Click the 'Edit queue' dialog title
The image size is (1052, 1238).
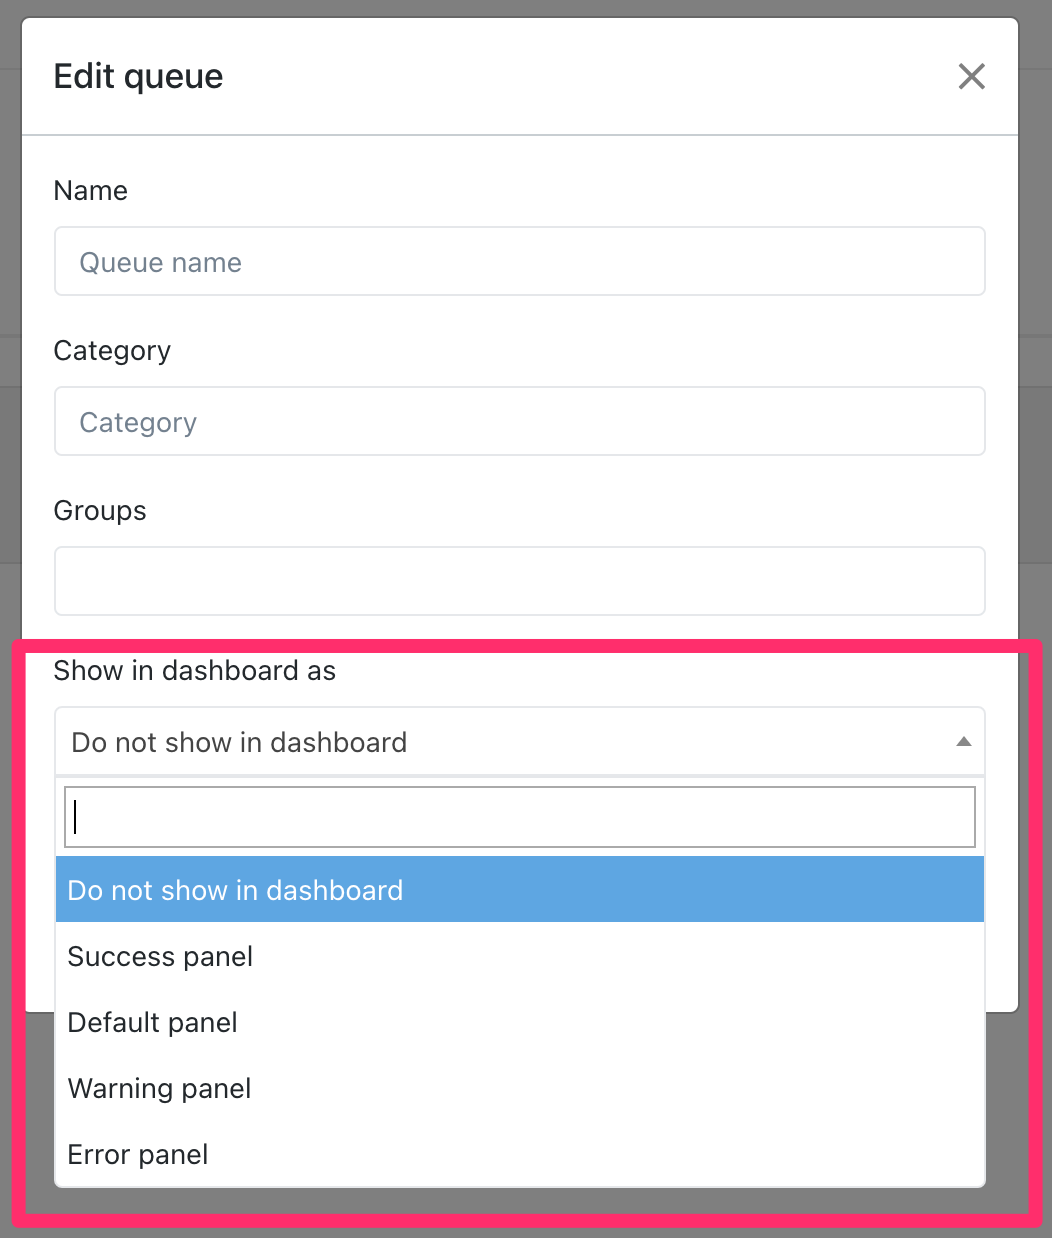tap(139, 77)
